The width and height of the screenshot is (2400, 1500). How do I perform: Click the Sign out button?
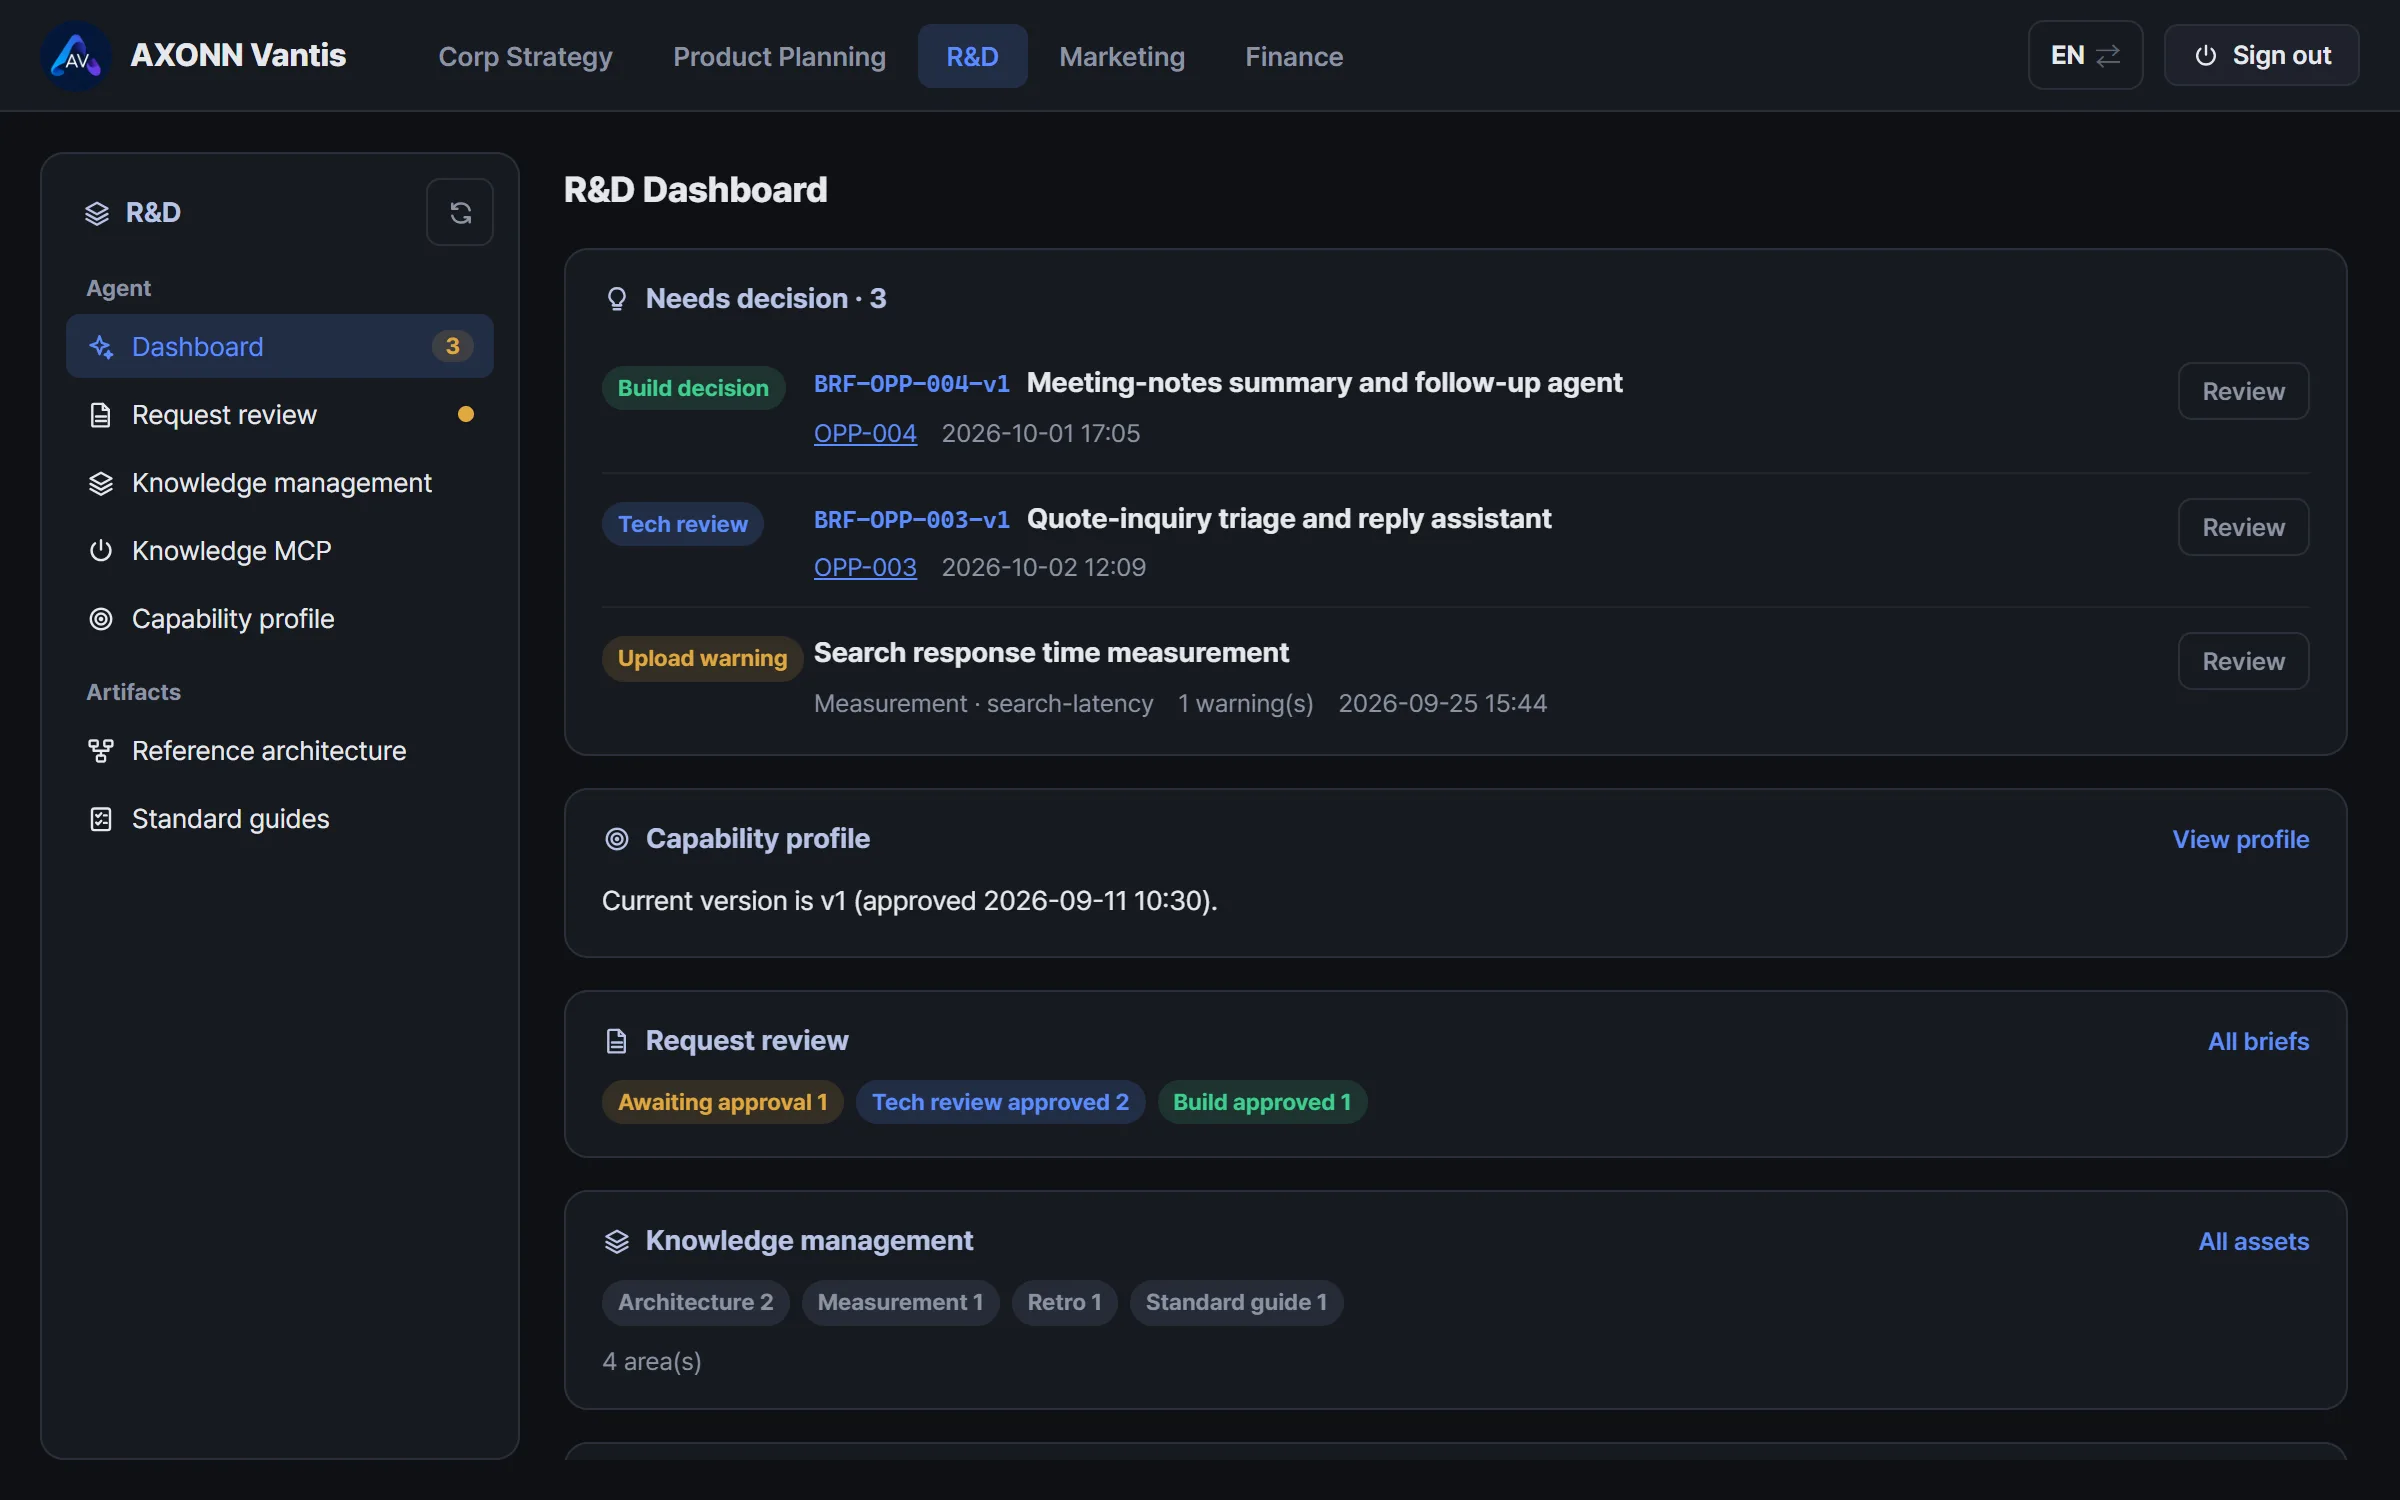(x=2261, y=55)
